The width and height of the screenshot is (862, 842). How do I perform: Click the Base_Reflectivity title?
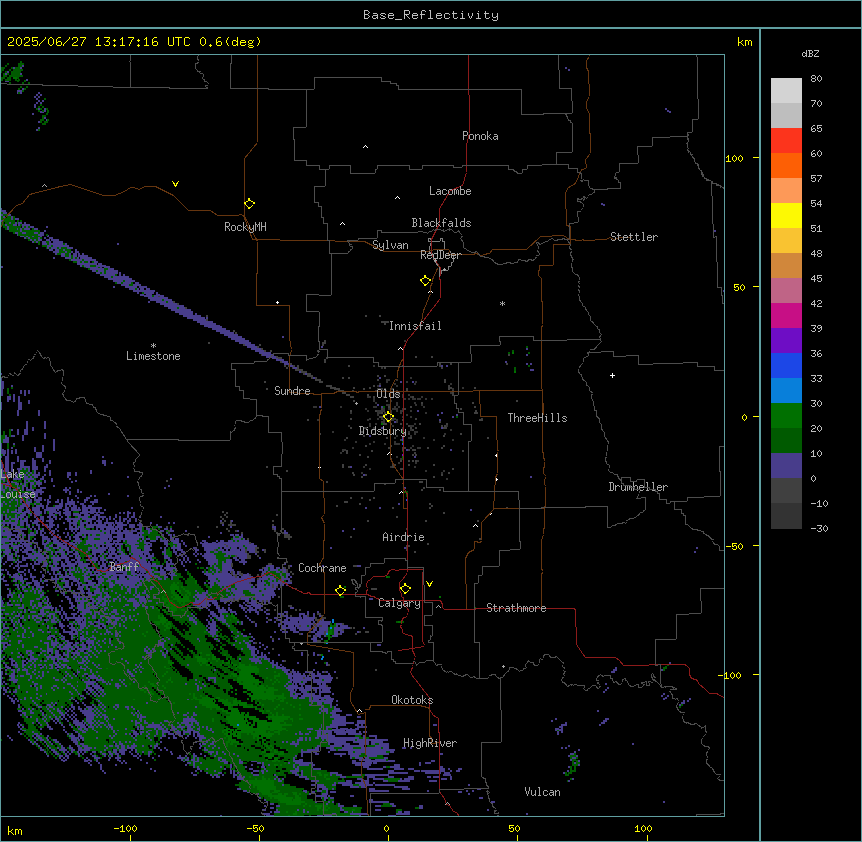click(x=431, y=15)
